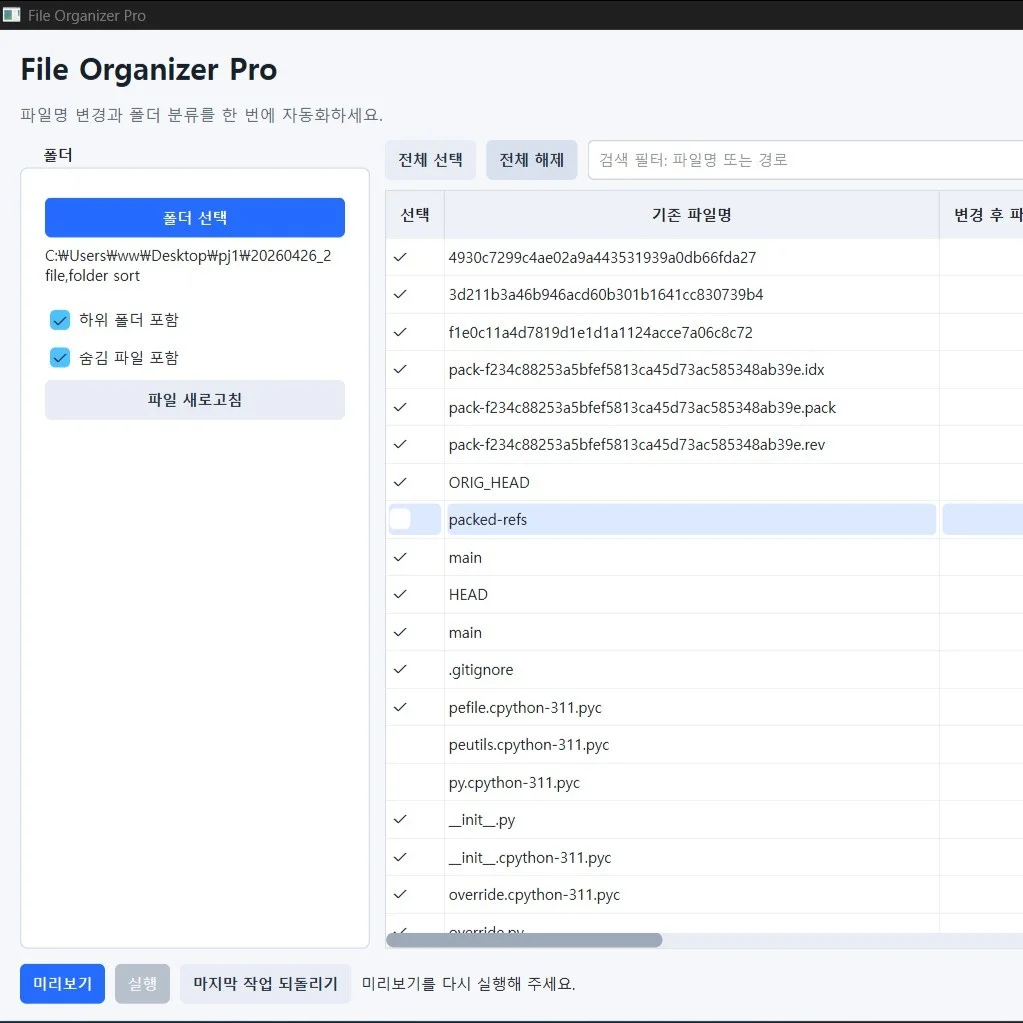Uncheck the pack .idx file row
The image size is (1023, 1023).
coord(400,369)
